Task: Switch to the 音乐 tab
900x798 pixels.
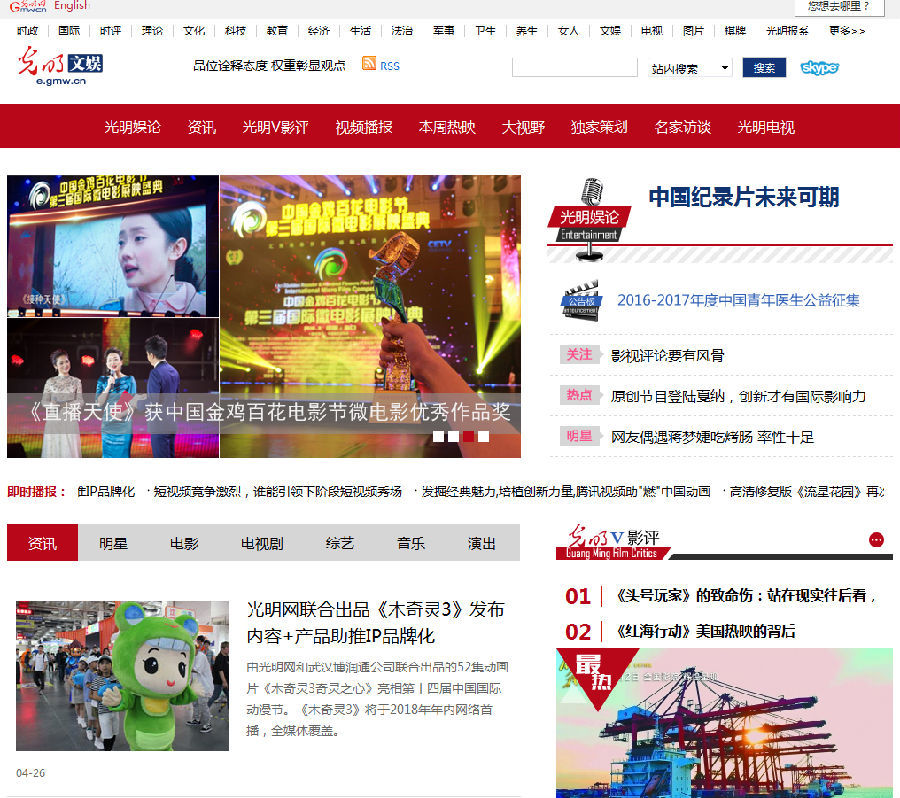Action: [411, 543]
